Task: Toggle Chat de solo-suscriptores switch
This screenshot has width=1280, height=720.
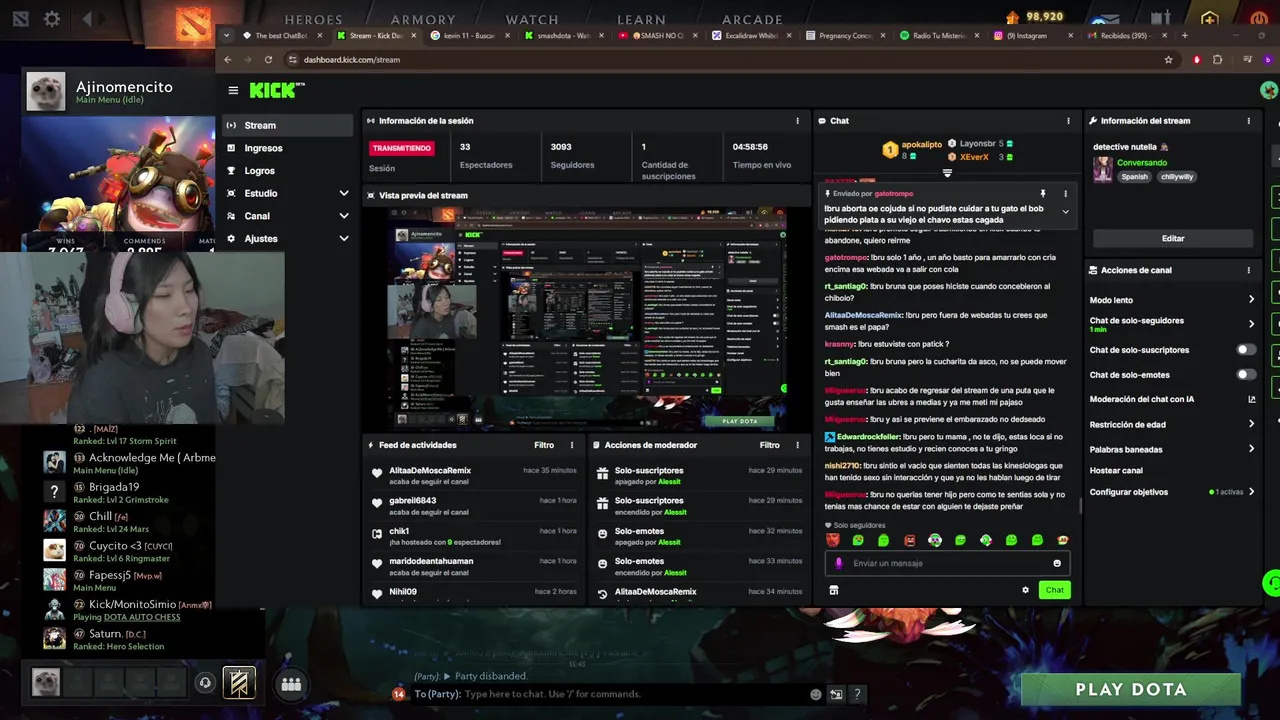Action: (1246, 350)
